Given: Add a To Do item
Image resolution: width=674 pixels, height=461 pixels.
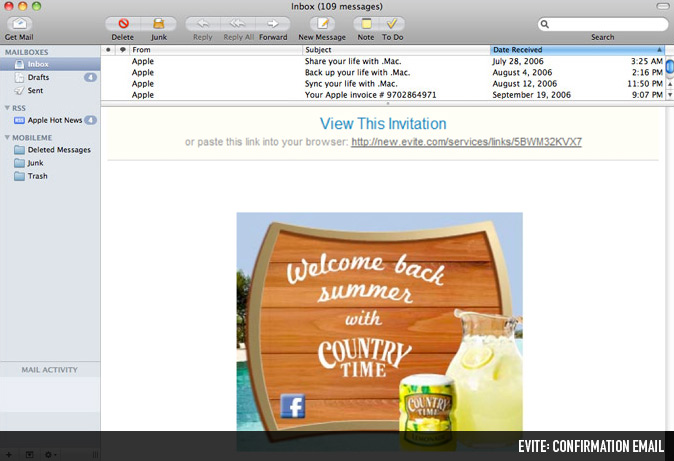Looking at the screenshot, I should pos(393,23).
